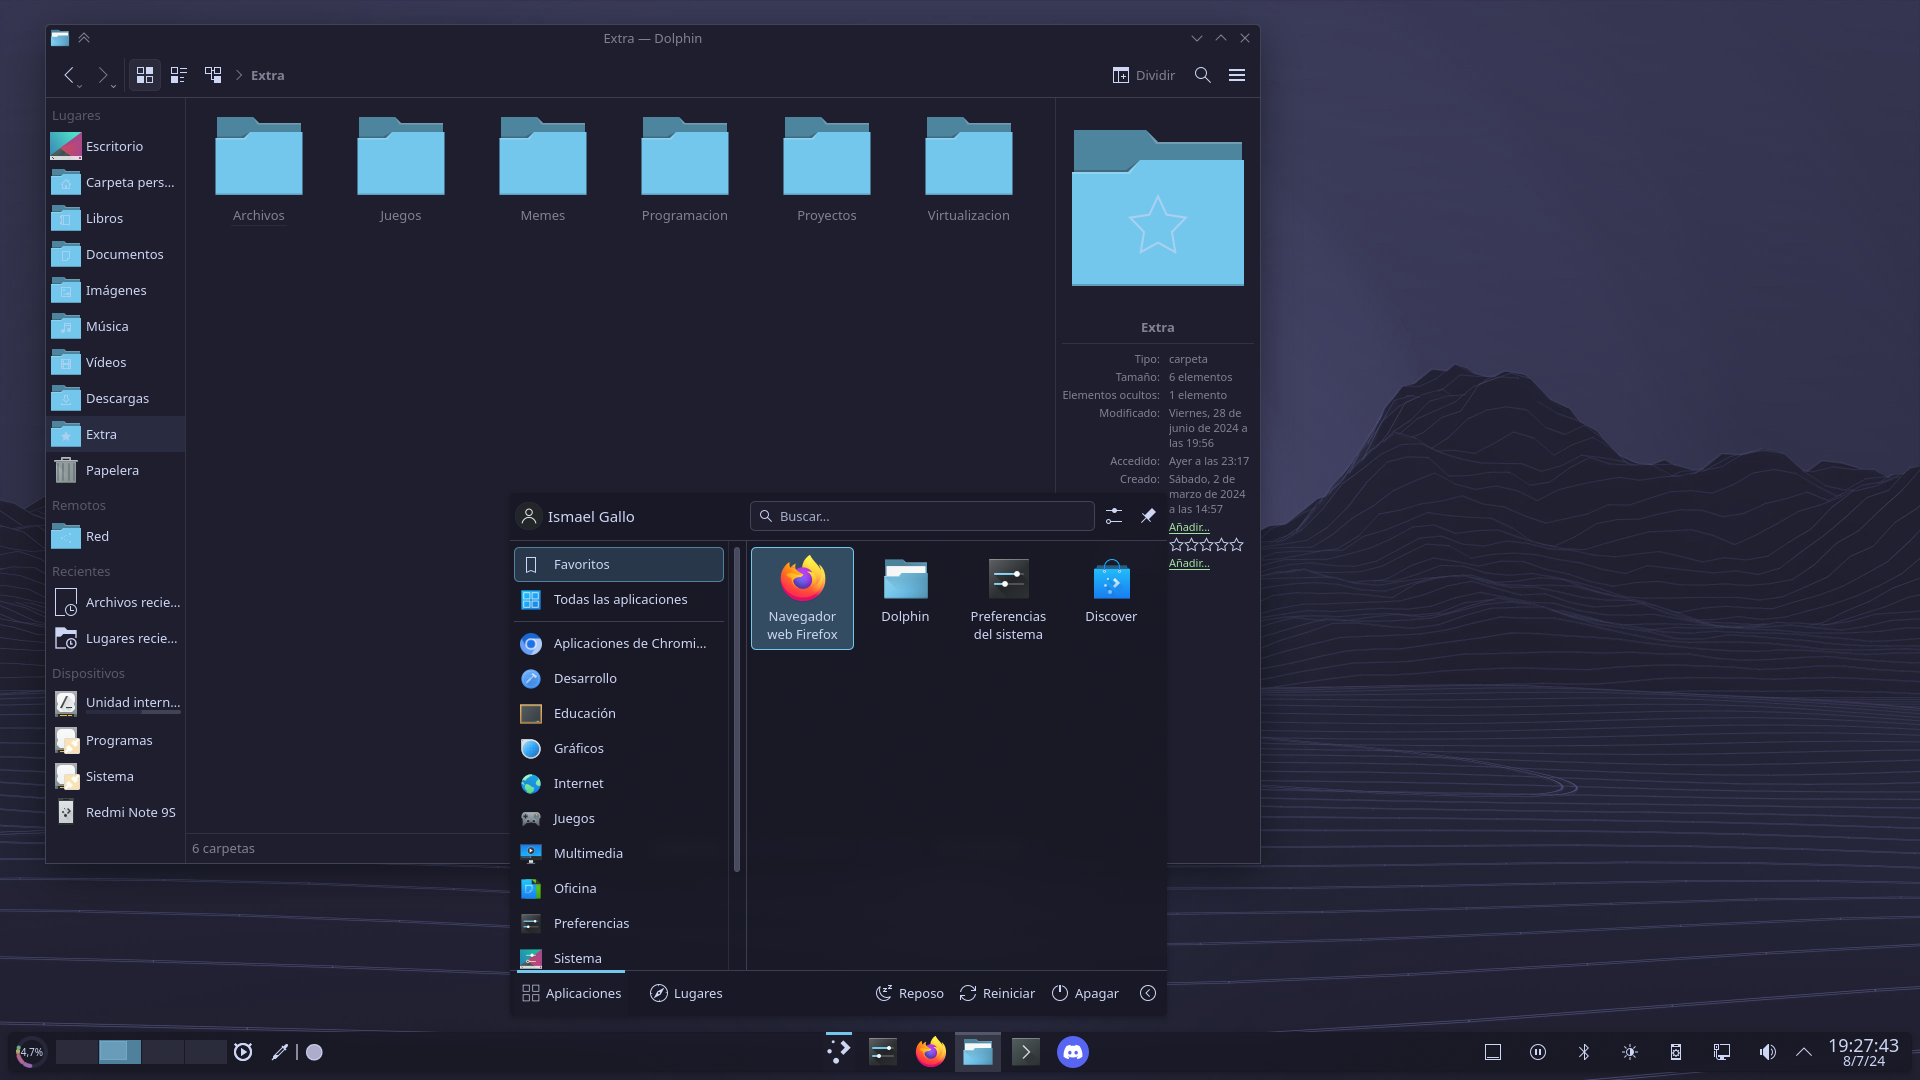This screenshot has width=1920, height=1080.
Task: Select Programas device in sidebar
Action: (116, 740)
